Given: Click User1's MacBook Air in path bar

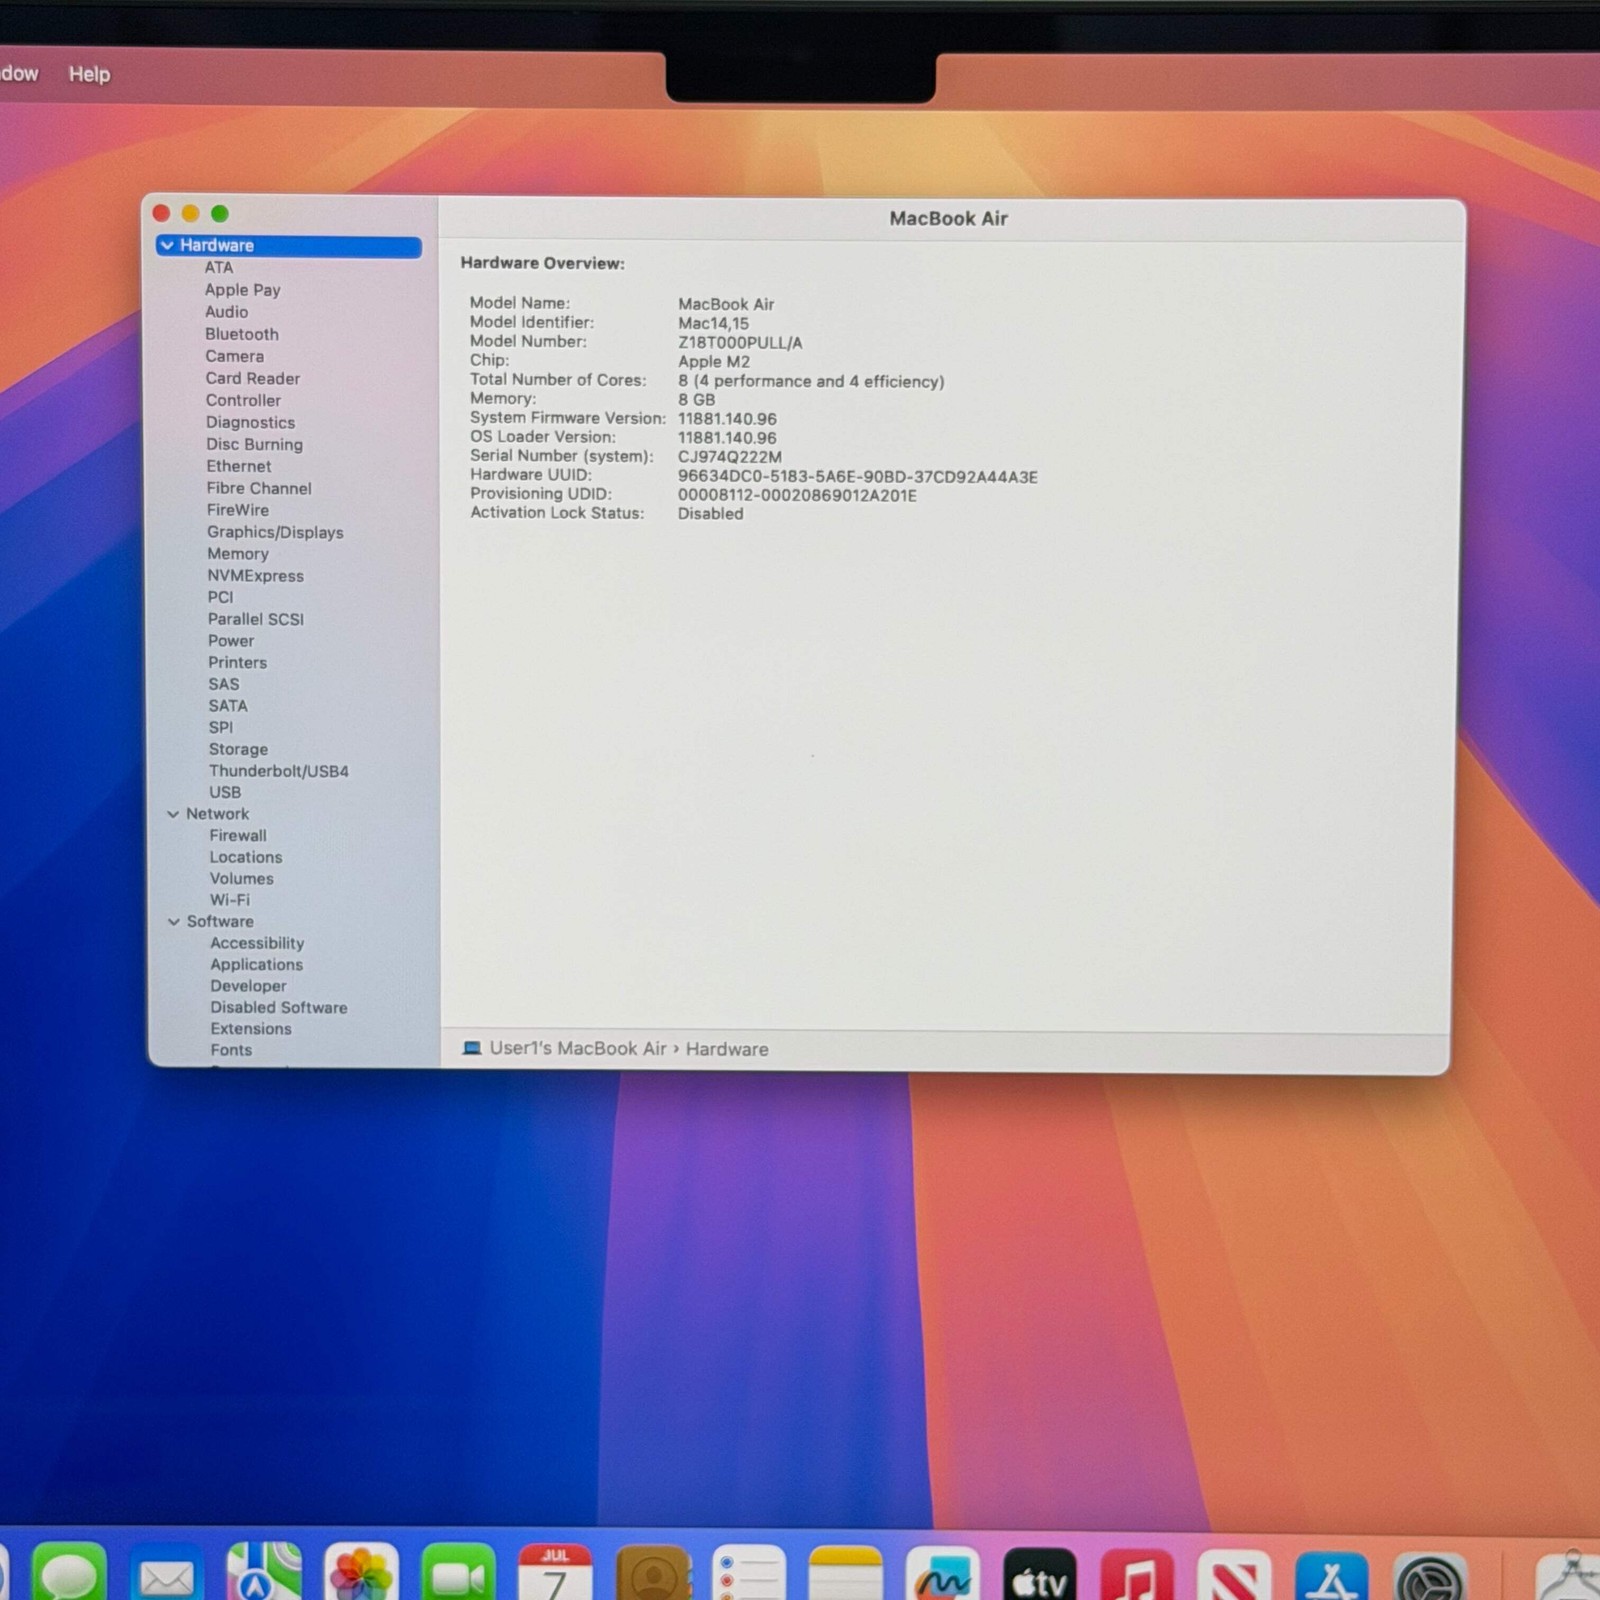Looking at the screenshot, I should click(578, 1048).
